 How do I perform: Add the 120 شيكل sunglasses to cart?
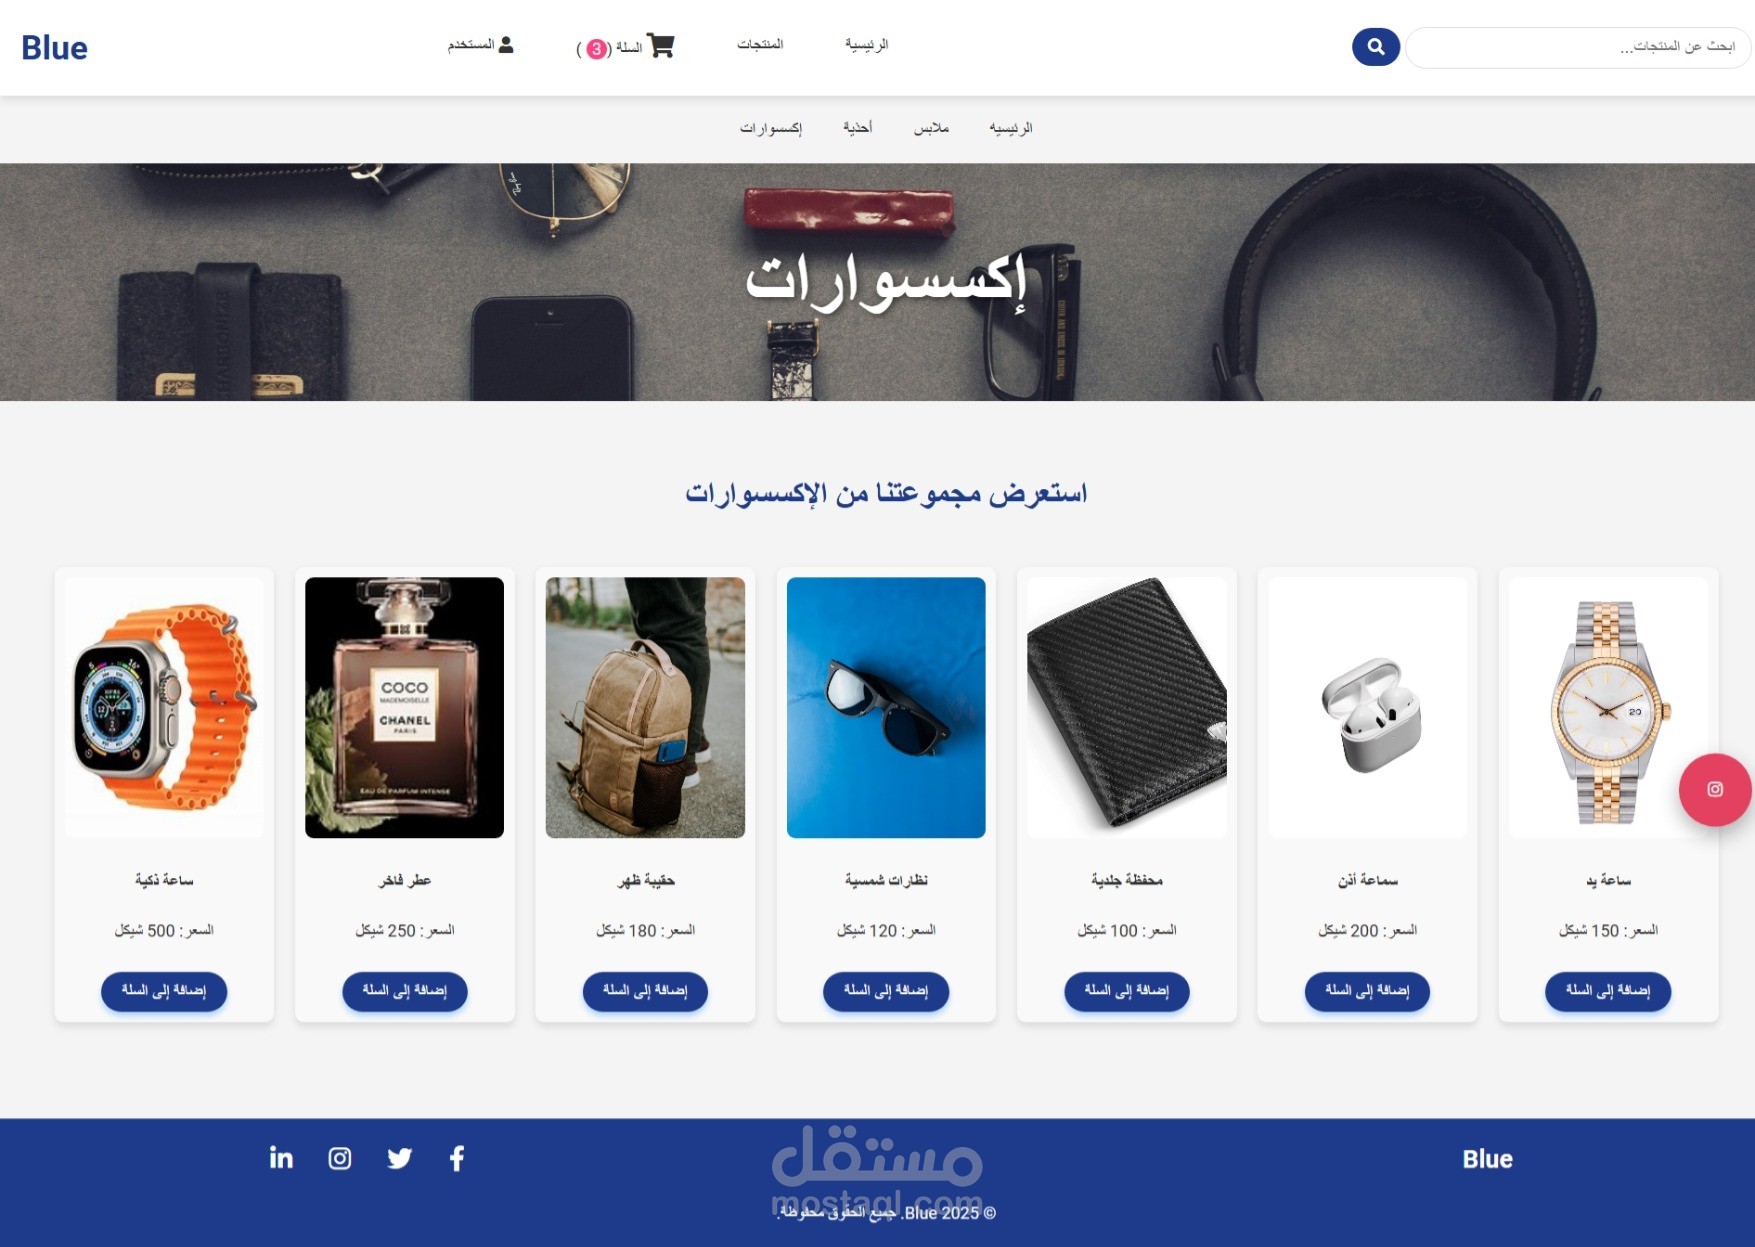click(x=886, y=991)
